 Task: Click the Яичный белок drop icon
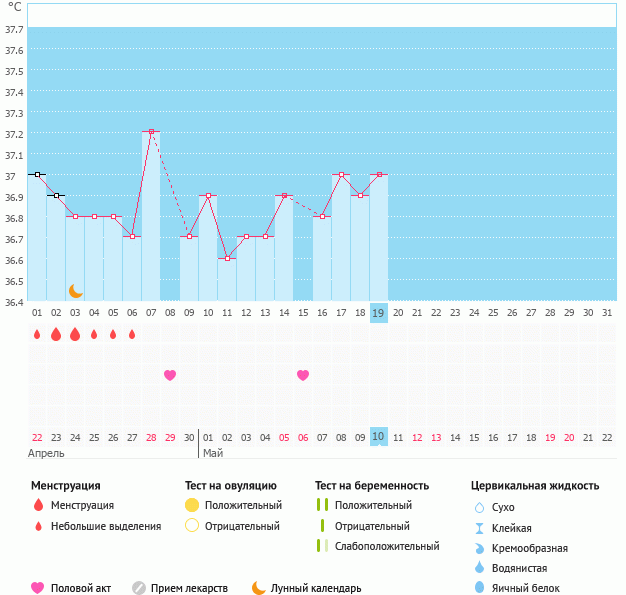pos(479,588)
